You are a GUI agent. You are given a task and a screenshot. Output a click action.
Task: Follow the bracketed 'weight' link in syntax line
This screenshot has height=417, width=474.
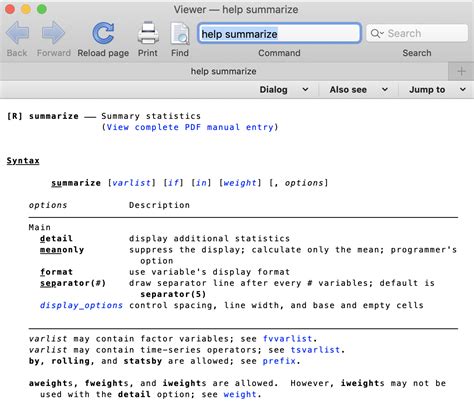click(240, 183)
